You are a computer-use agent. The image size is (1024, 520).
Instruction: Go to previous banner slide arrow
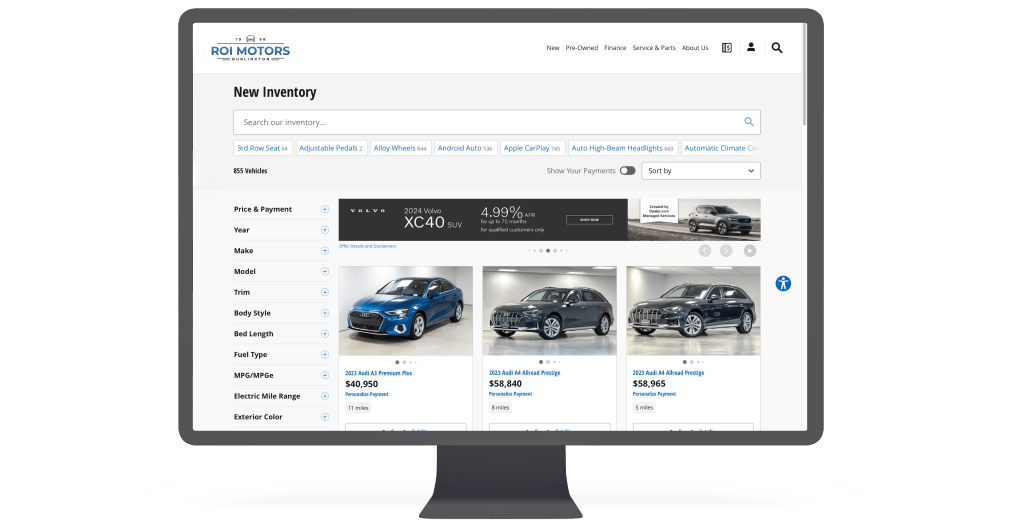(x=705, y=251)
